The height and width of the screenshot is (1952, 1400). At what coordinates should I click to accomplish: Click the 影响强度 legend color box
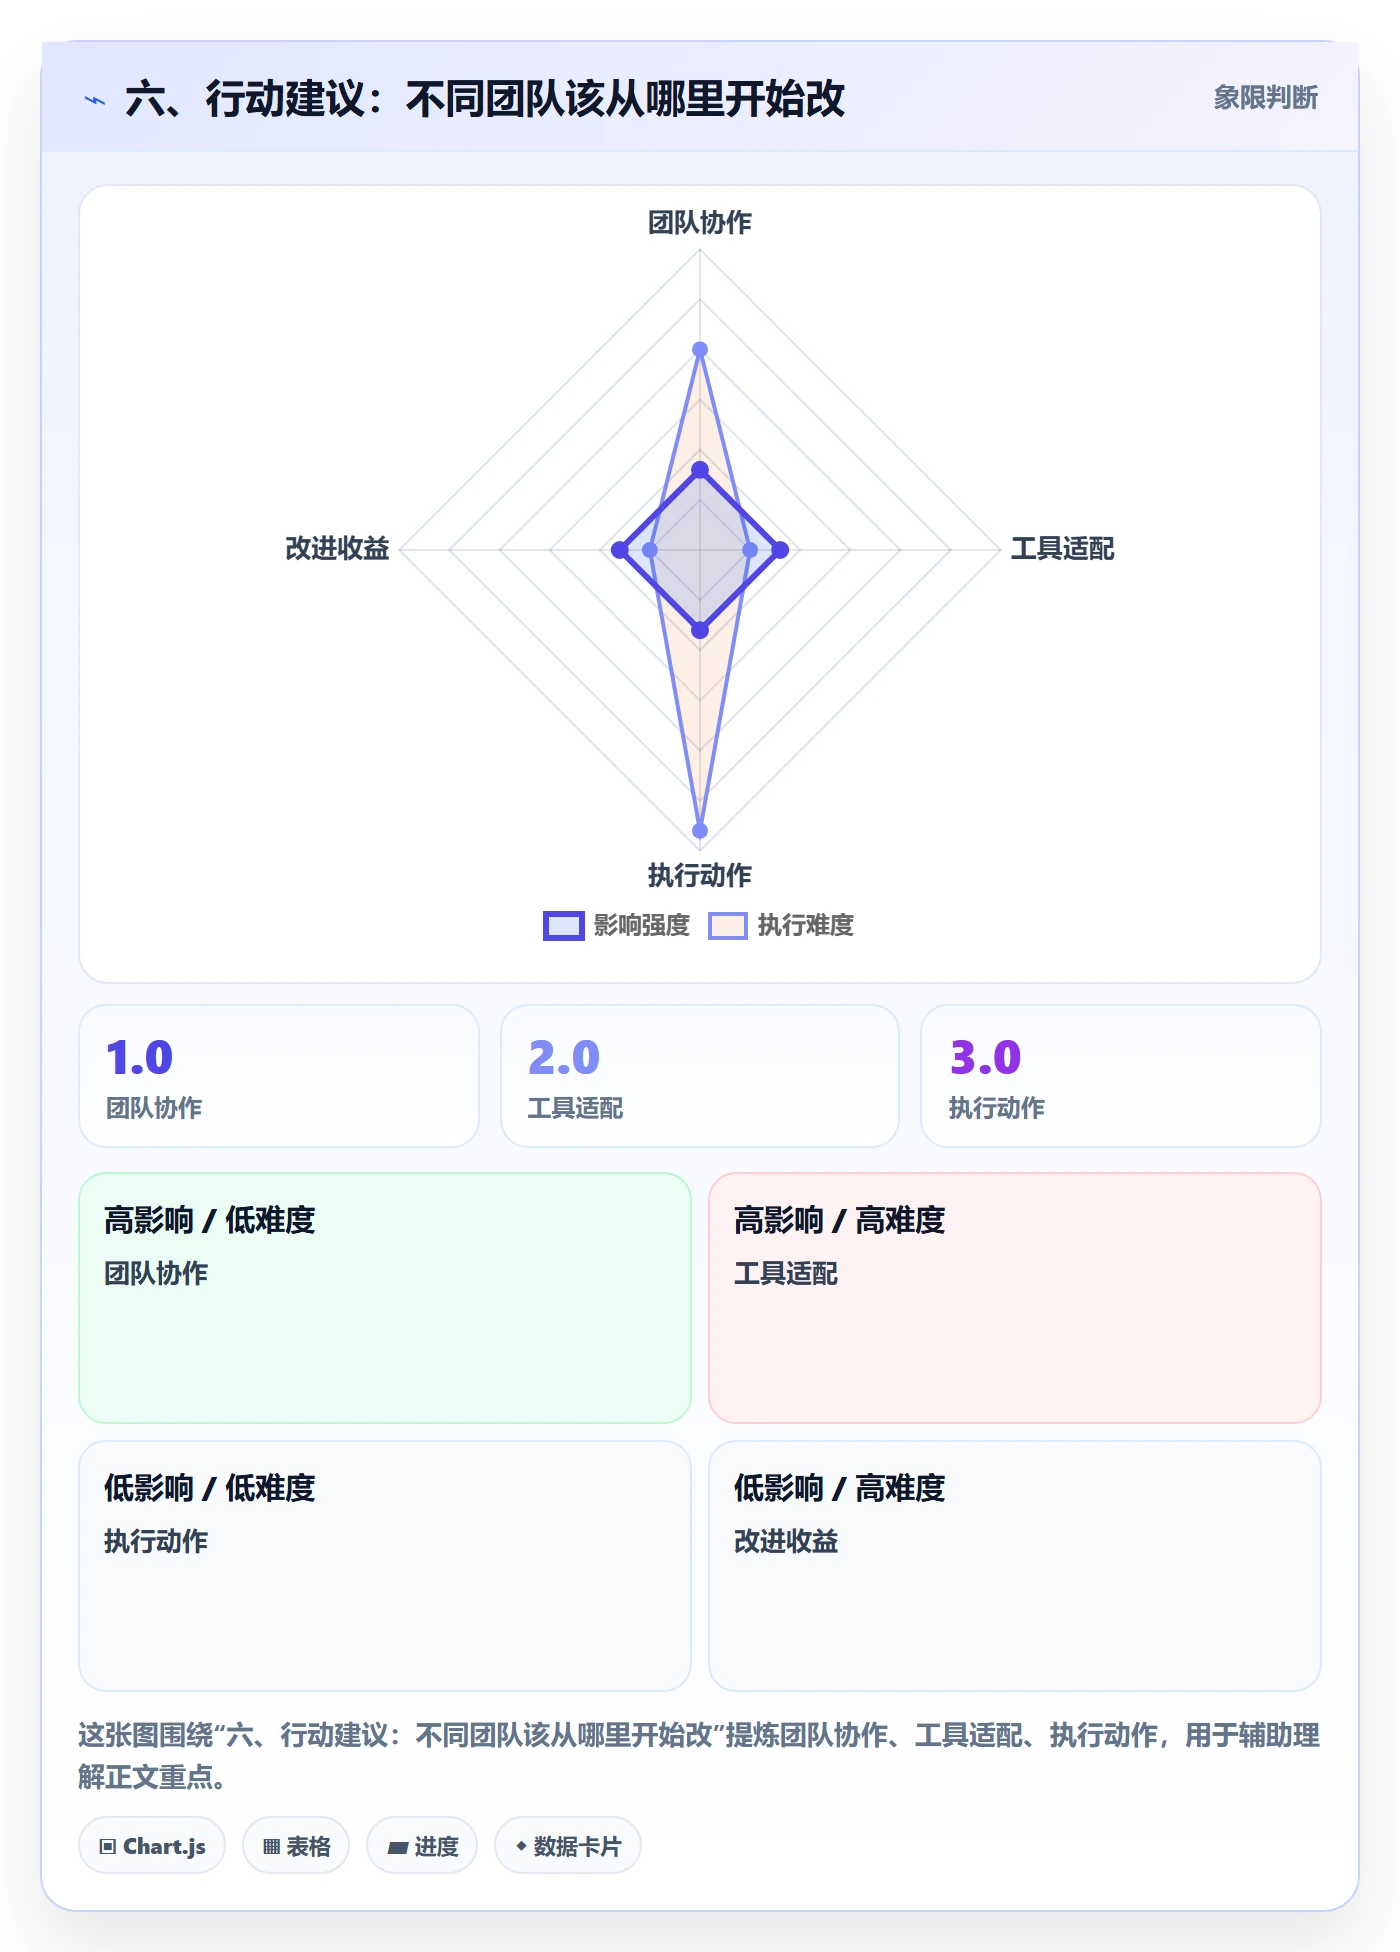click(x=564, y=926)
